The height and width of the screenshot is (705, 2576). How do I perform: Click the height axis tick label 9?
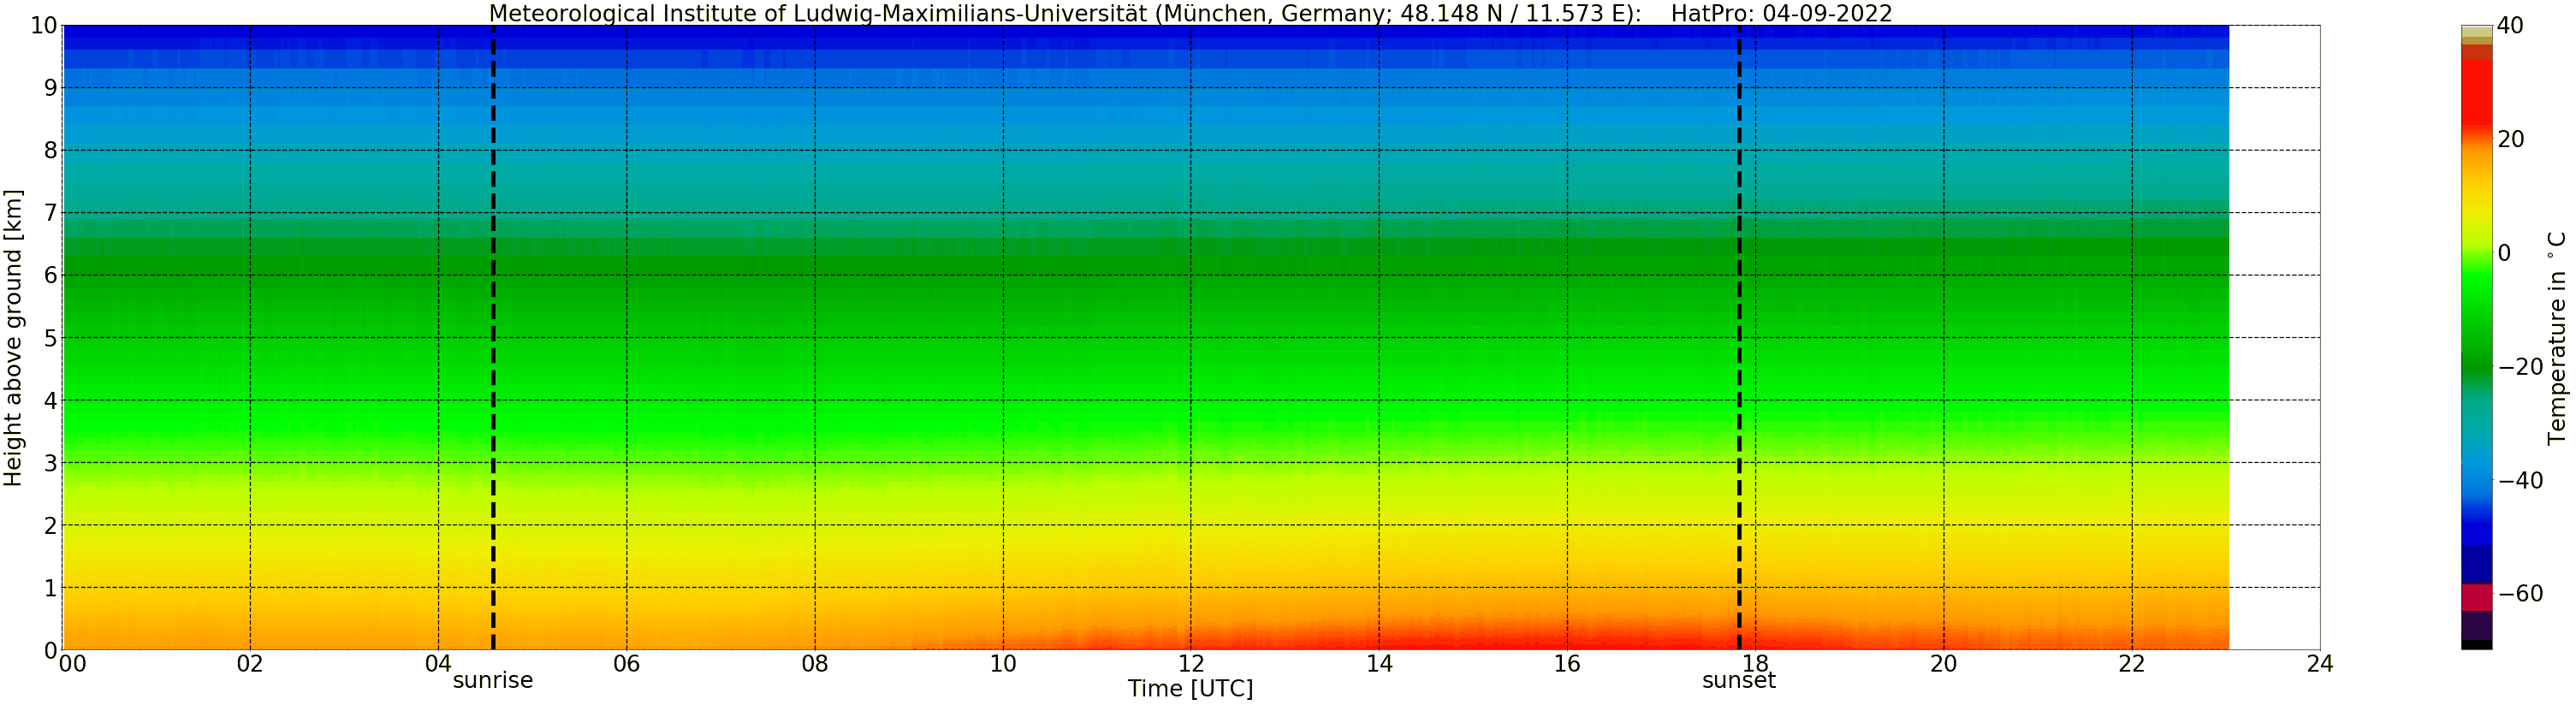click(x=50, y=88)
